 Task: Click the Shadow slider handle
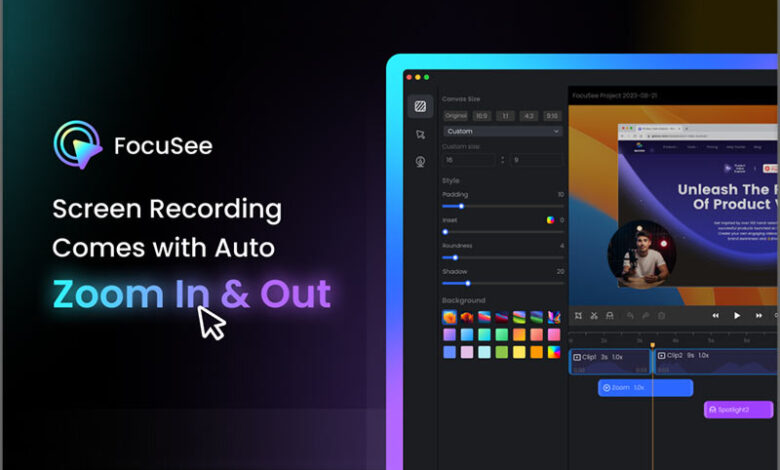click(468, 283)
